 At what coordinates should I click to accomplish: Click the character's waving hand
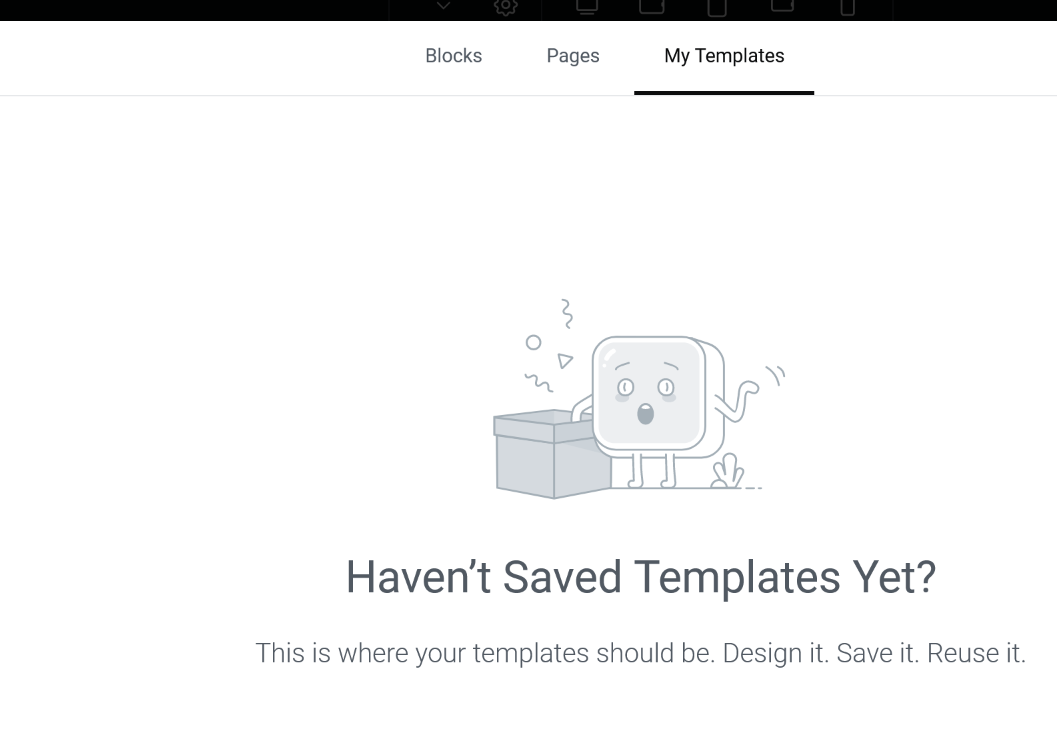pos(750,389)
